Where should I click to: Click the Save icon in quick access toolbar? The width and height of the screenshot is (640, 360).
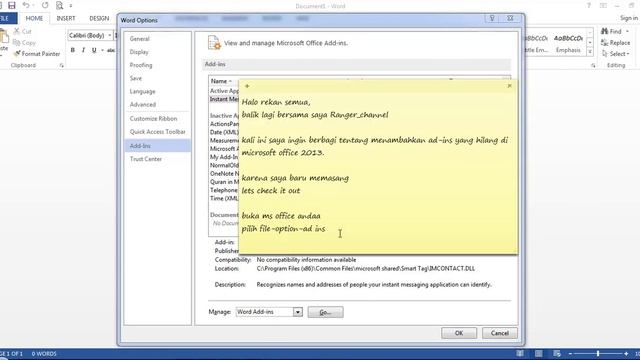(11, 5)
